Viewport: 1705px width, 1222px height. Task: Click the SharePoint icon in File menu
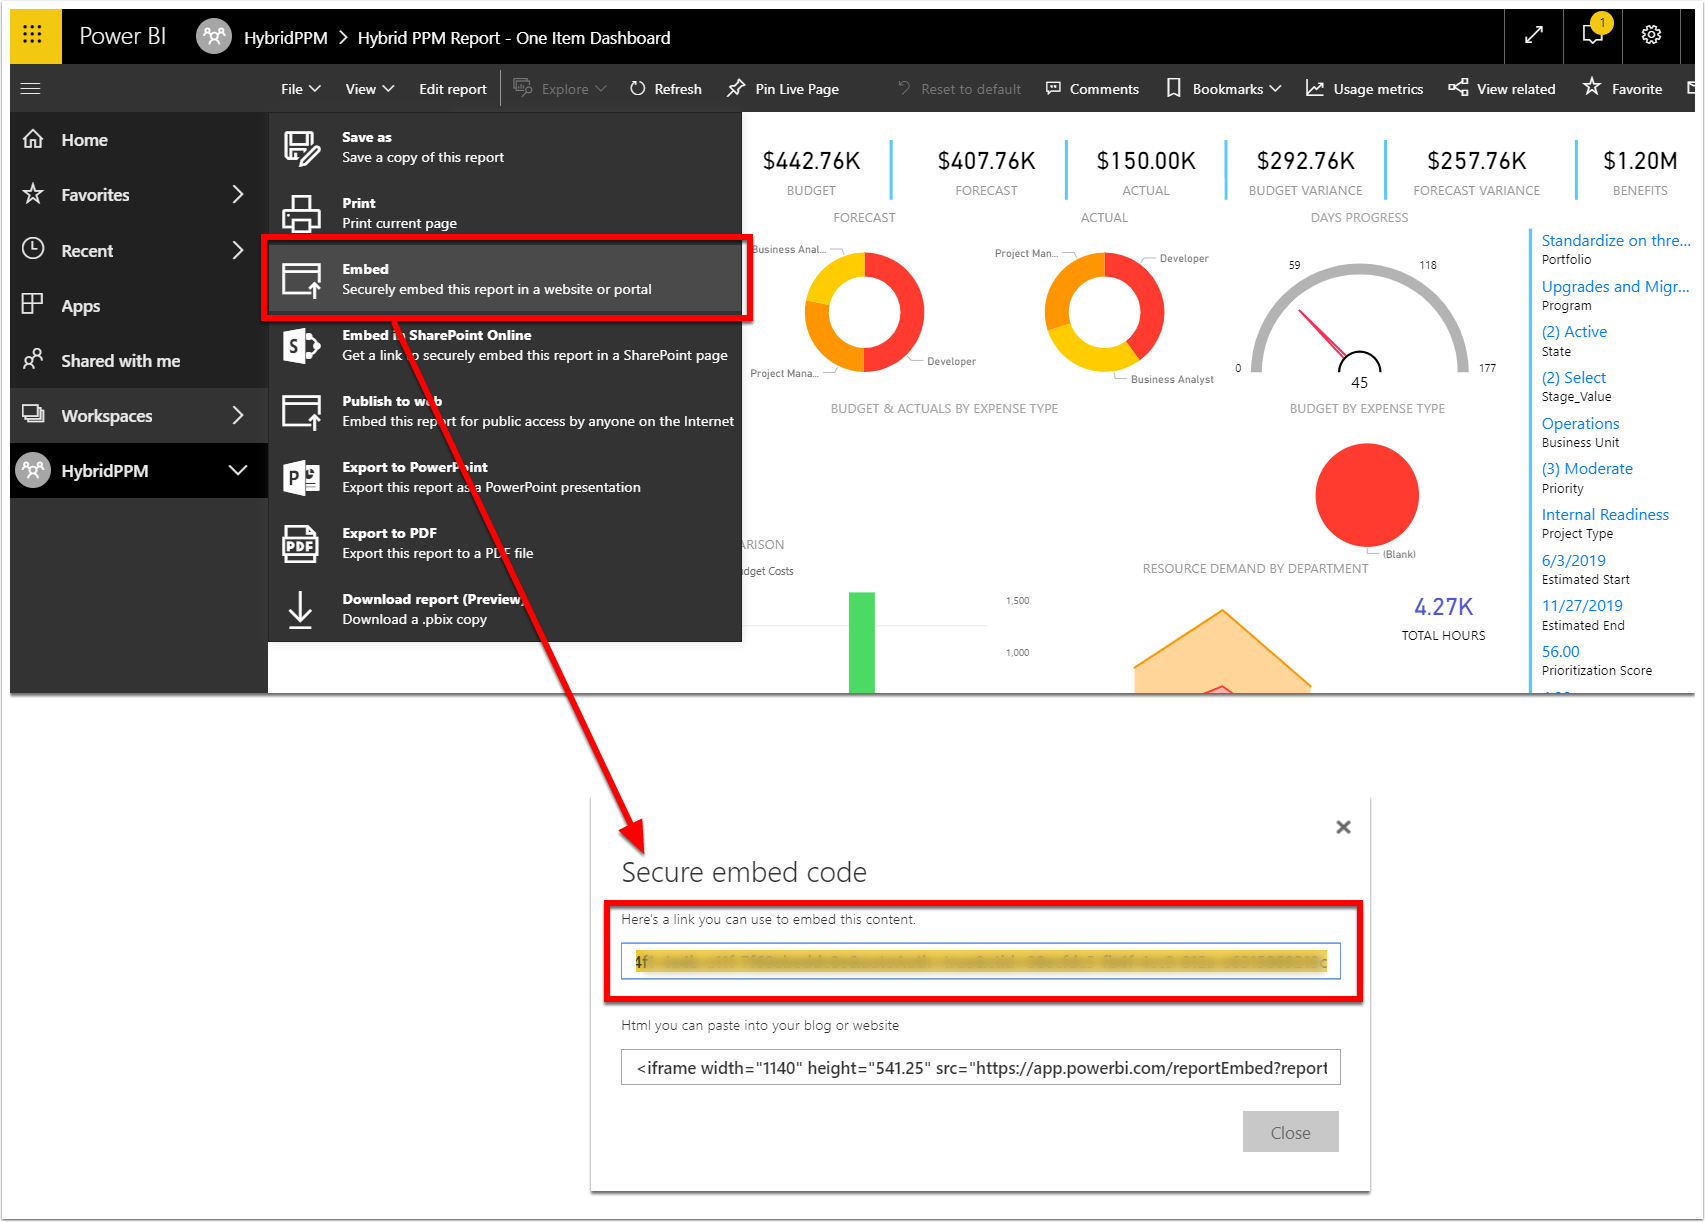302,346
